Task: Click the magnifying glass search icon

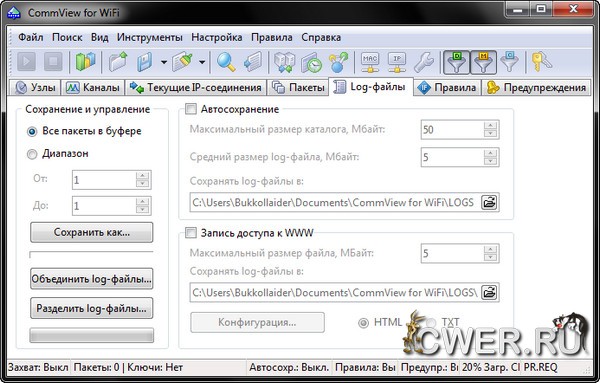Action: pyautogui.click(x=226, y=62)
